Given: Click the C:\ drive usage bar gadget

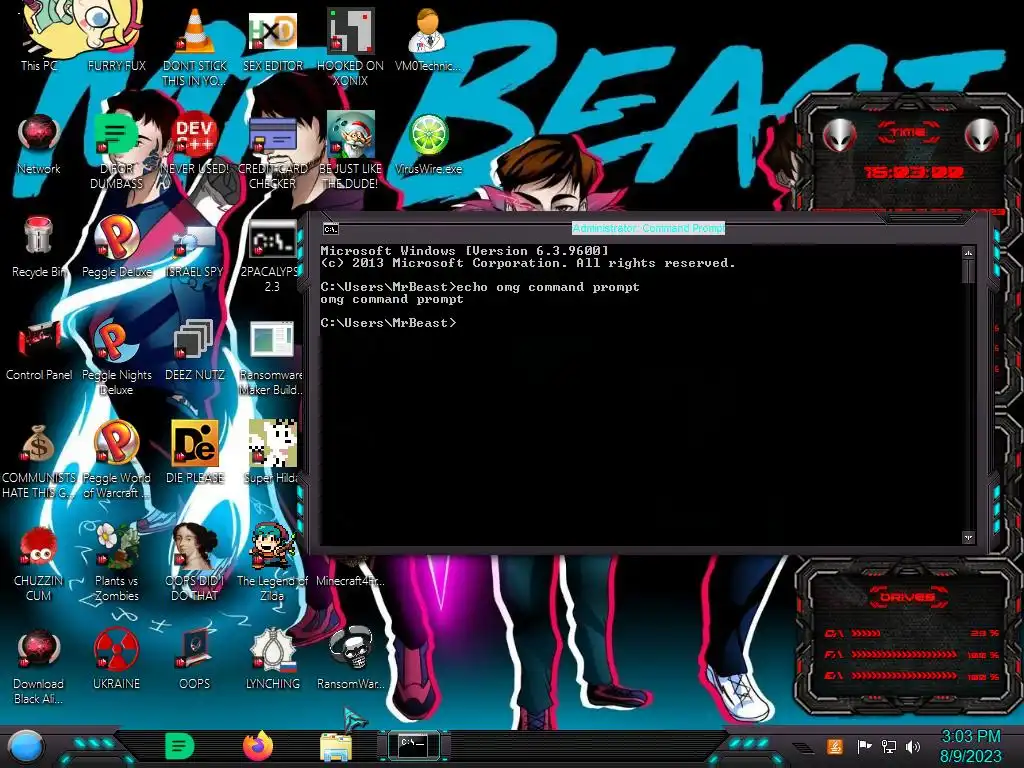Looking at the screenshot, I should tap(912, 633).
